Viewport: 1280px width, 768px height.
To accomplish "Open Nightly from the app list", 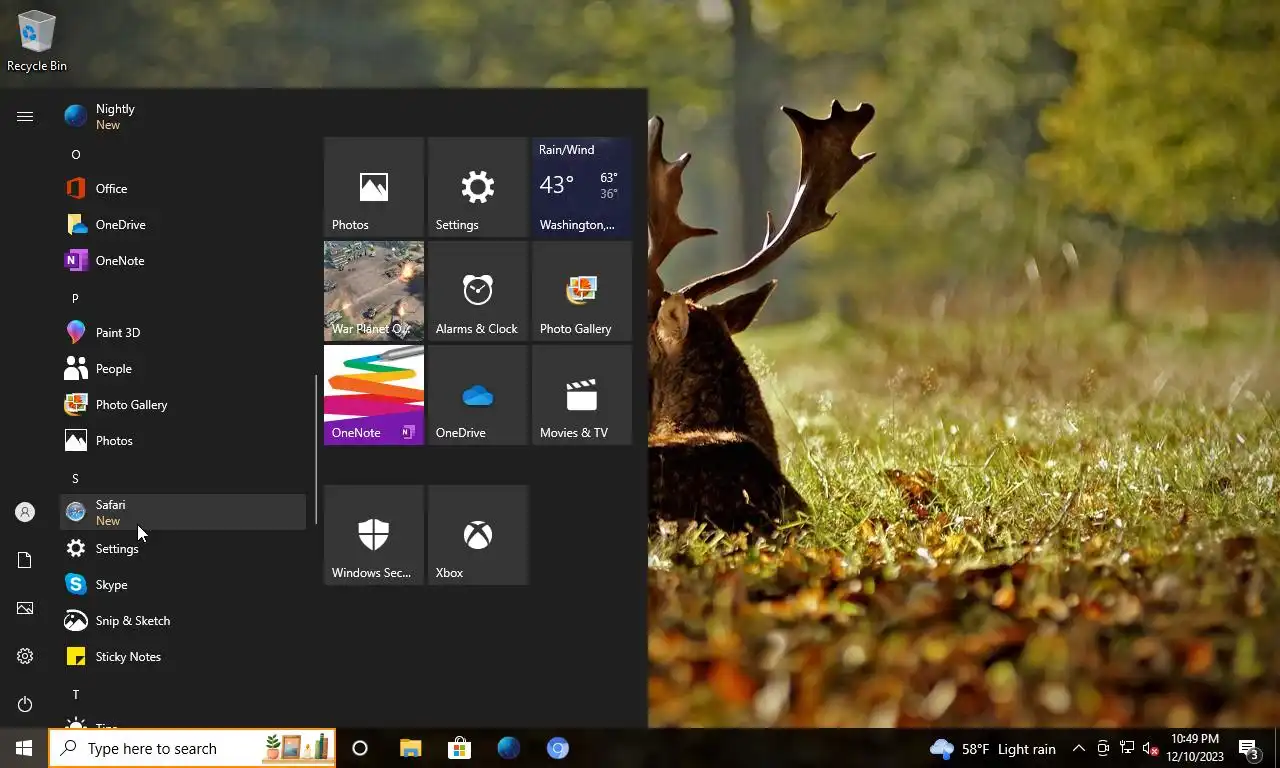I will coord(183,116).
